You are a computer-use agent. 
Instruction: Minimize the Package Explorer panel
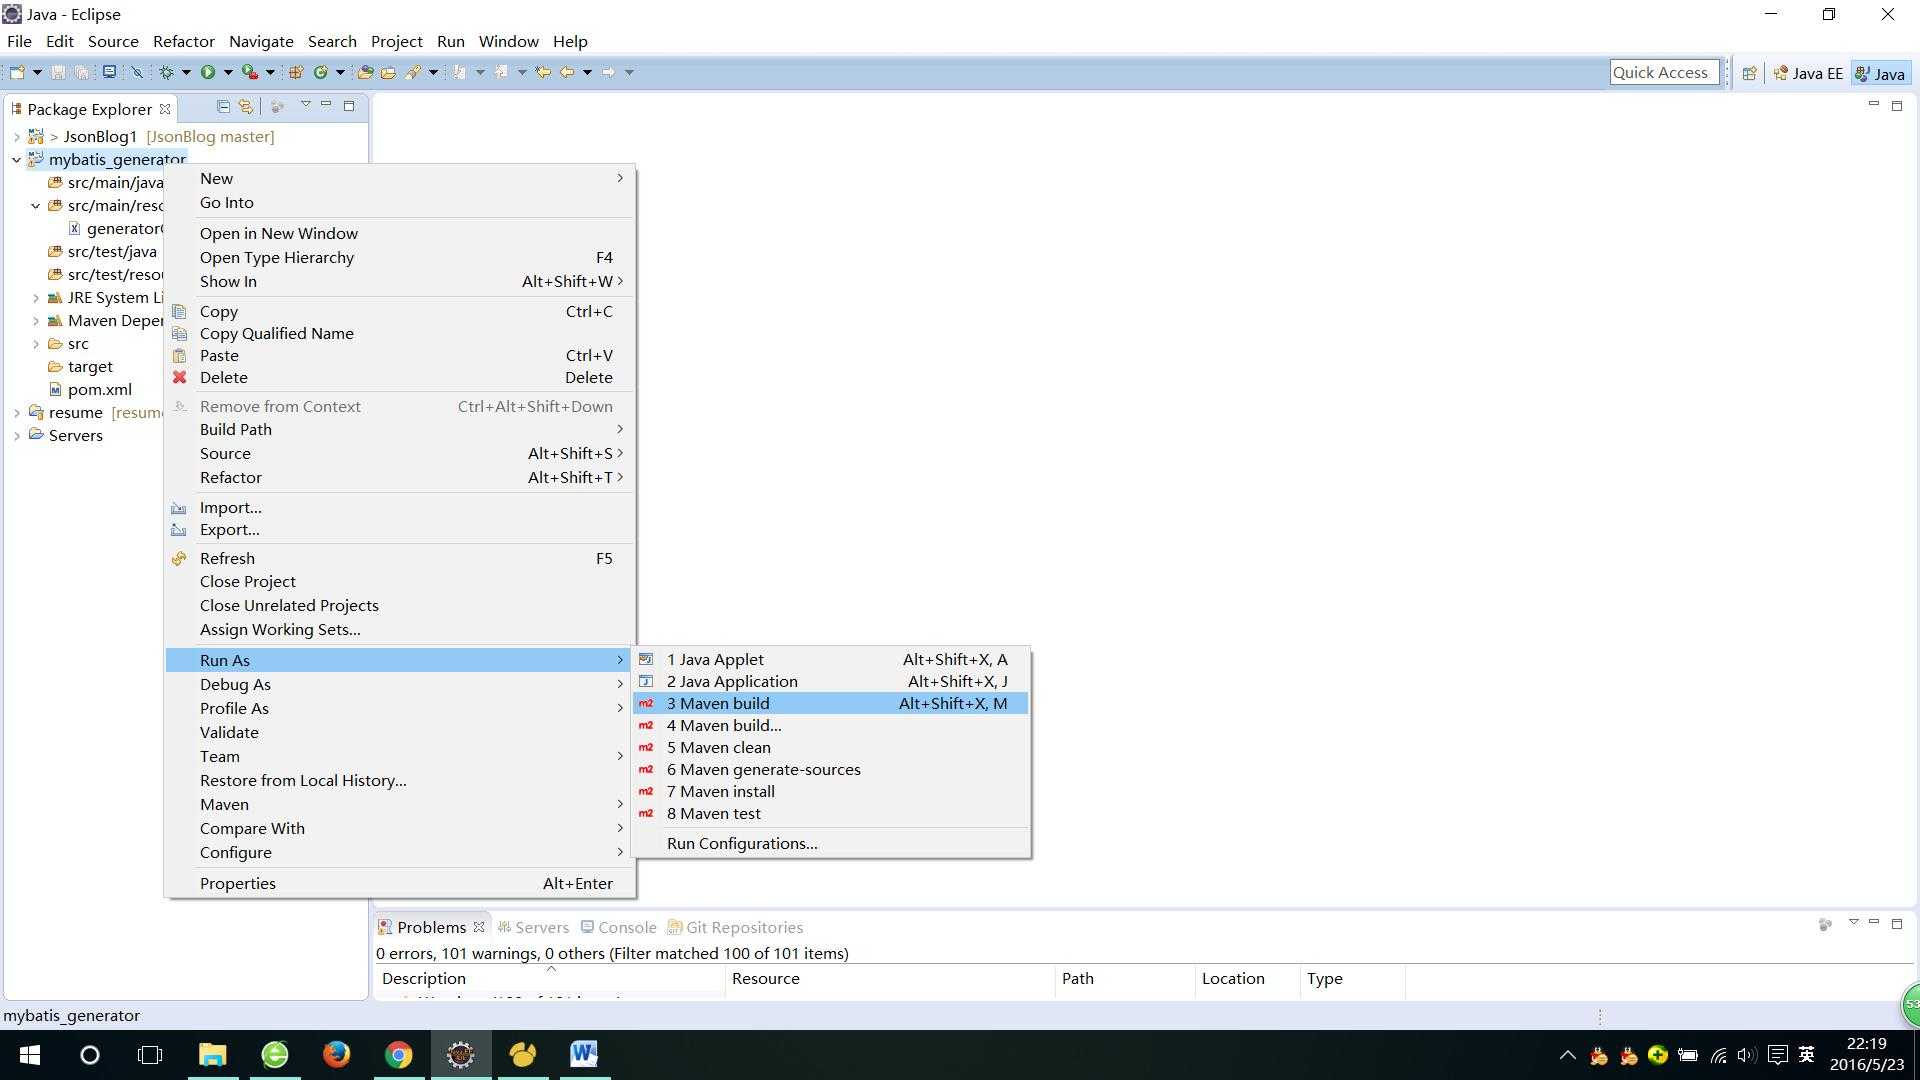click(326, 105)
